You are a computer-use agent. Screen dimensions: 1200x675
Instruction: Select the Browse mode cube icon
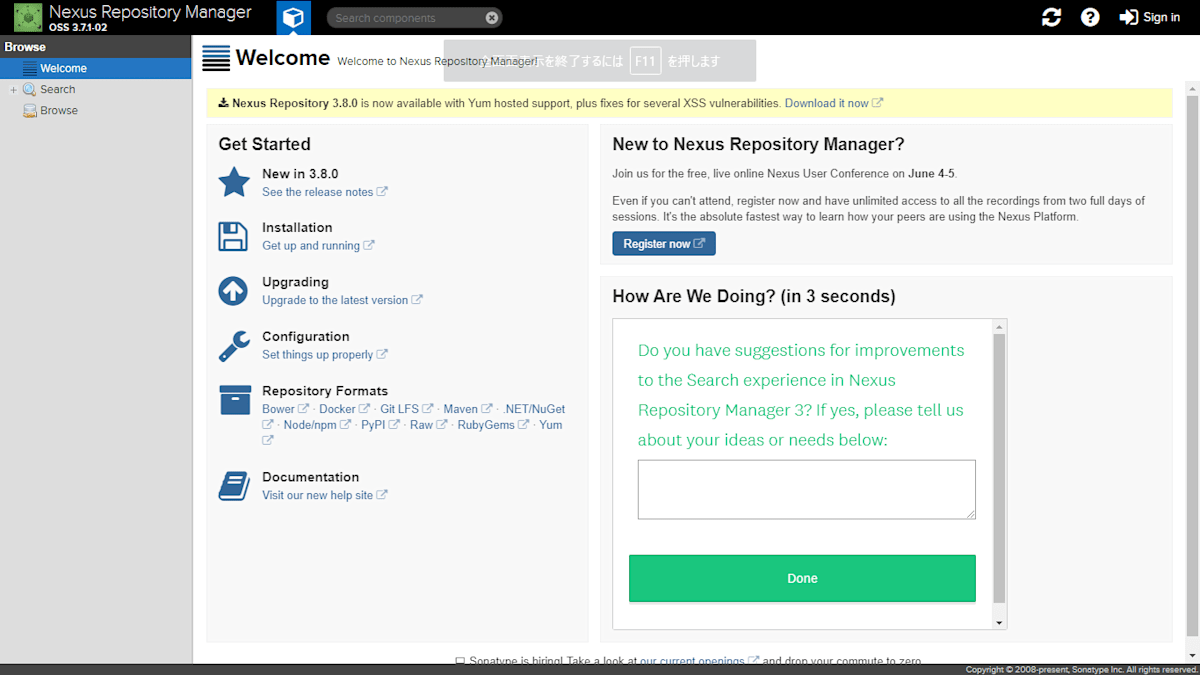(293, 16)
